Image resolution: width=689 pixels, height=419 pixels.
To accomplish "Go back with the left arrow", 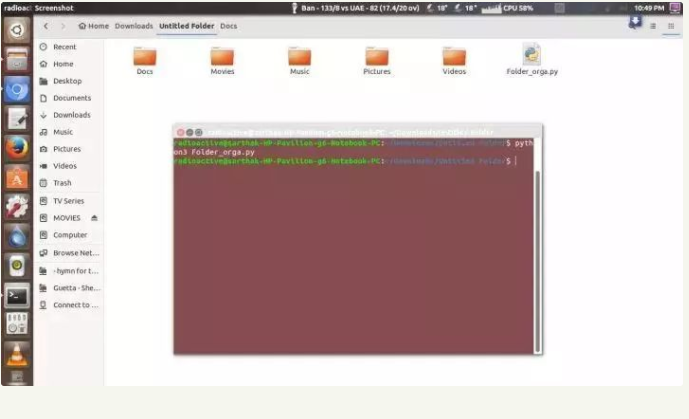I will (46, 26).
